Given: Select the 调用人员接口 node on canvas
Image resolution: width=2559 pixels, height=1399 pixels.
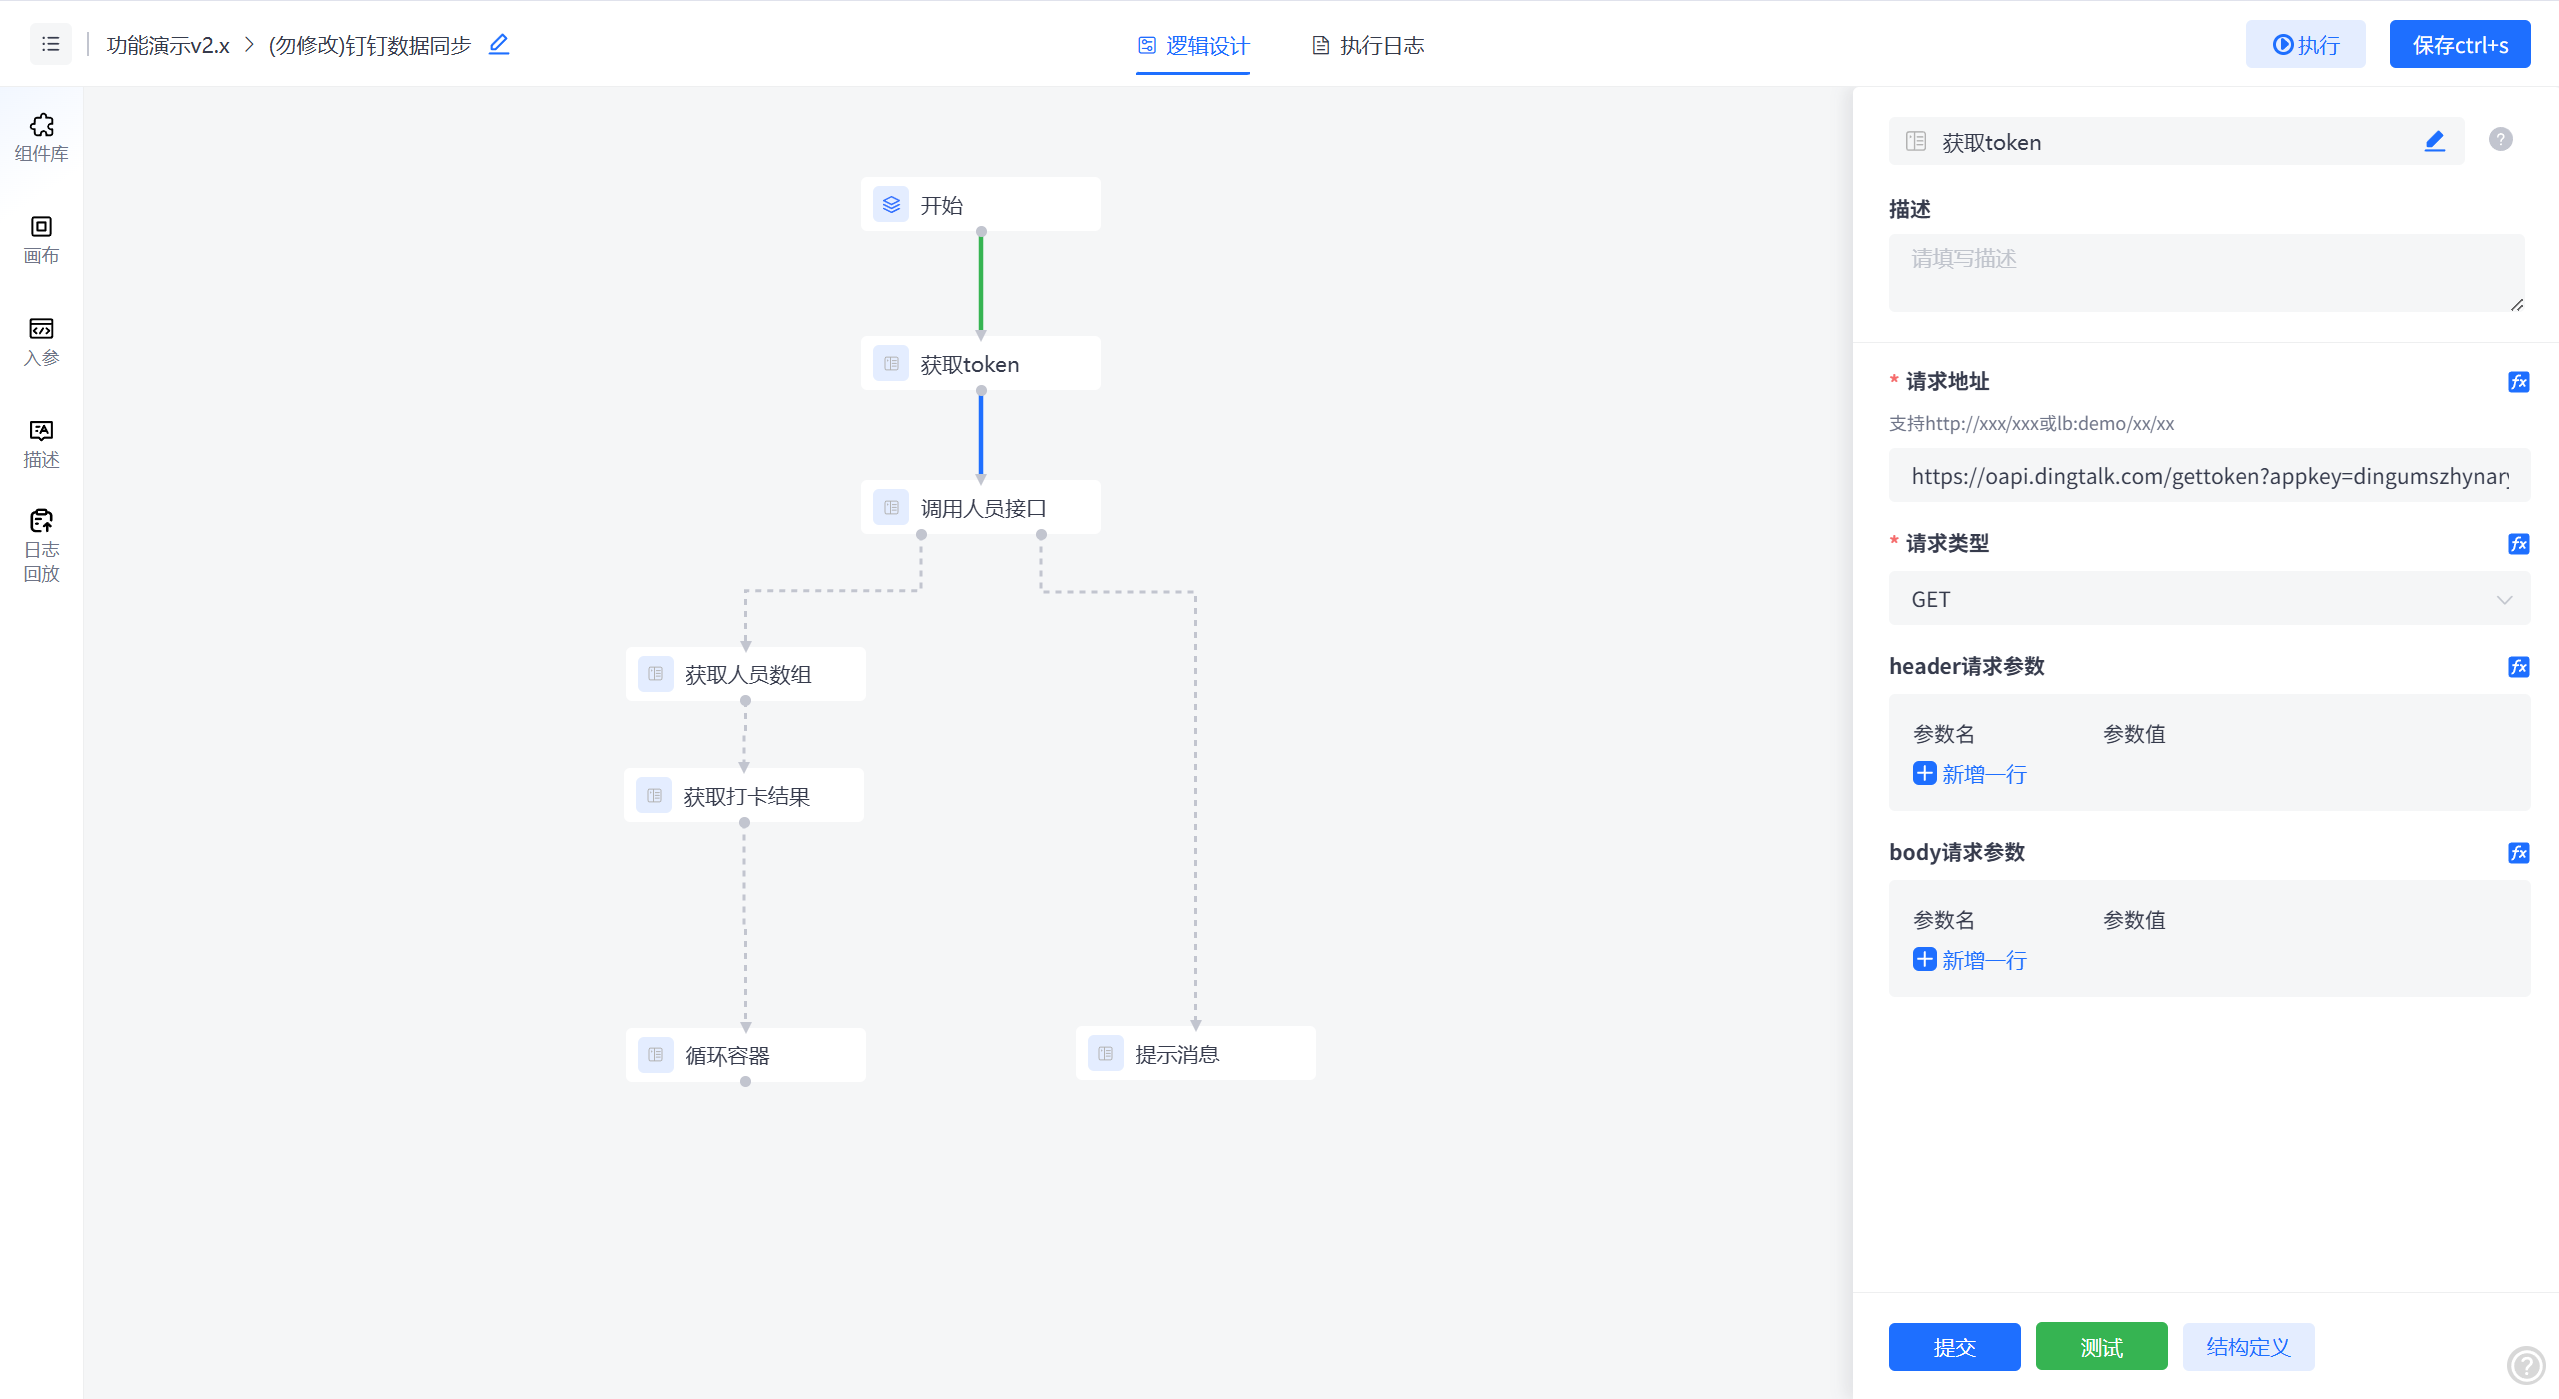Looking at the screenshot, I should tap(980, 508).
